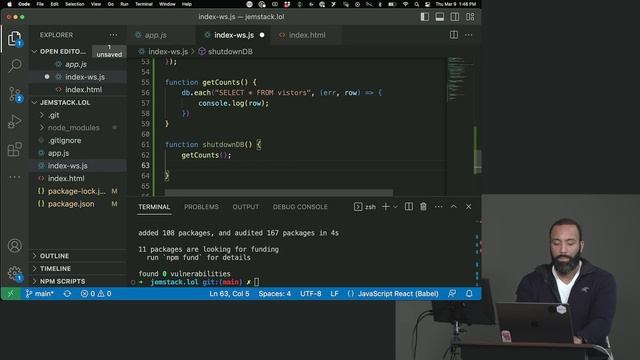
Task: Collapse the OPEN EDITORS section
Action: [x=61, y=51]
